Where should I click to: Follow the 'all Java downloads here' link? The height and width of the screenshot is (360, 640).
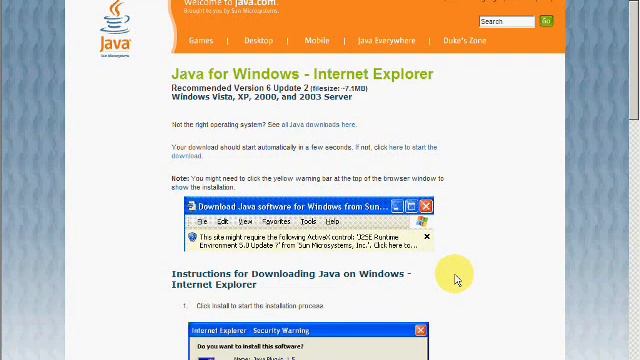click(319, 124)
